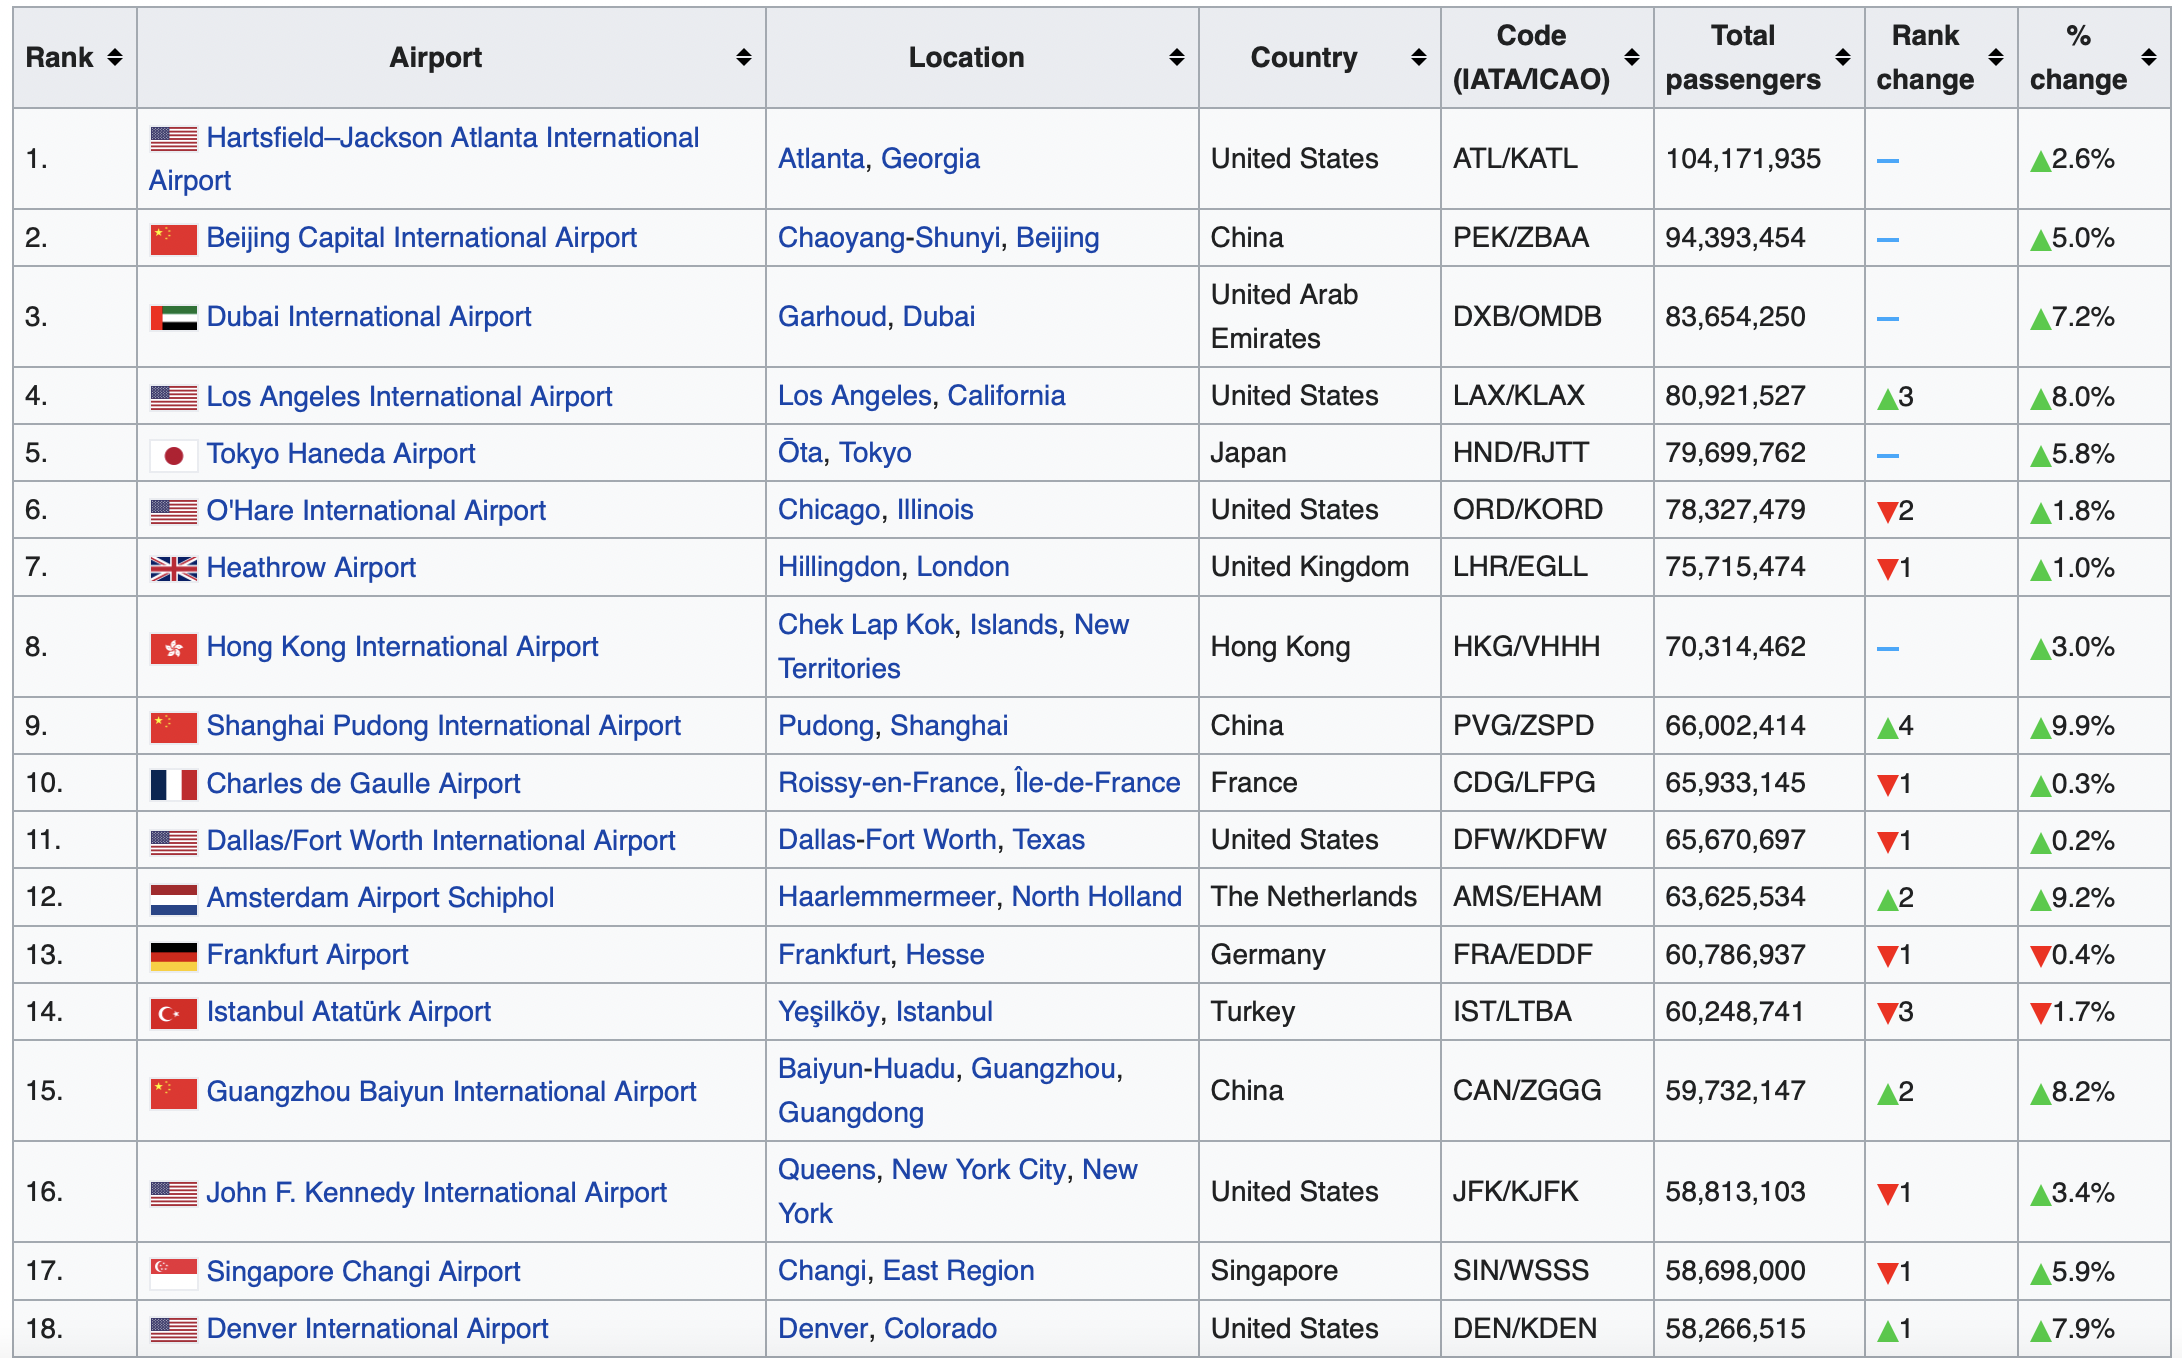Click the Turkey flag beside Istanbul Atatürk
2182x1358 pixels.
click(x=173, y=1013)
